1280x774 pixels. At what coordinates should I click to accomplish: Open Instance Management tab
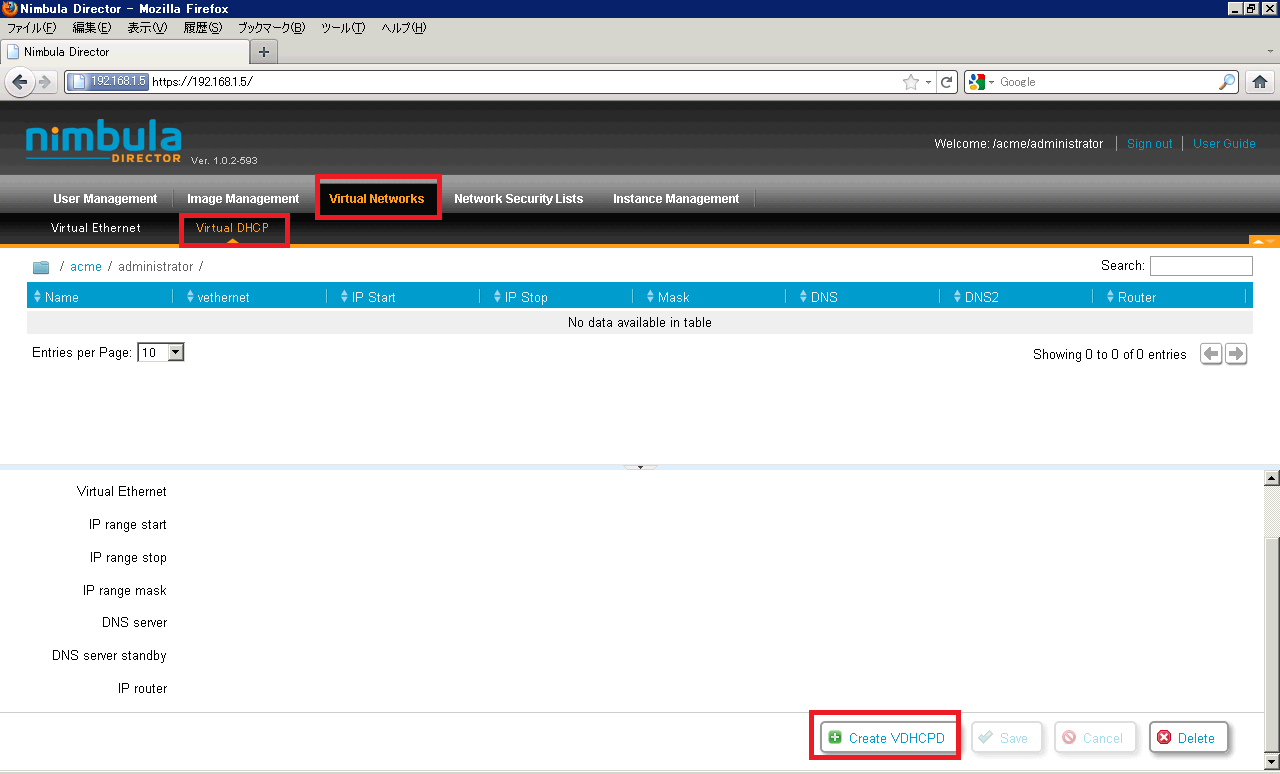click(676, 199)
